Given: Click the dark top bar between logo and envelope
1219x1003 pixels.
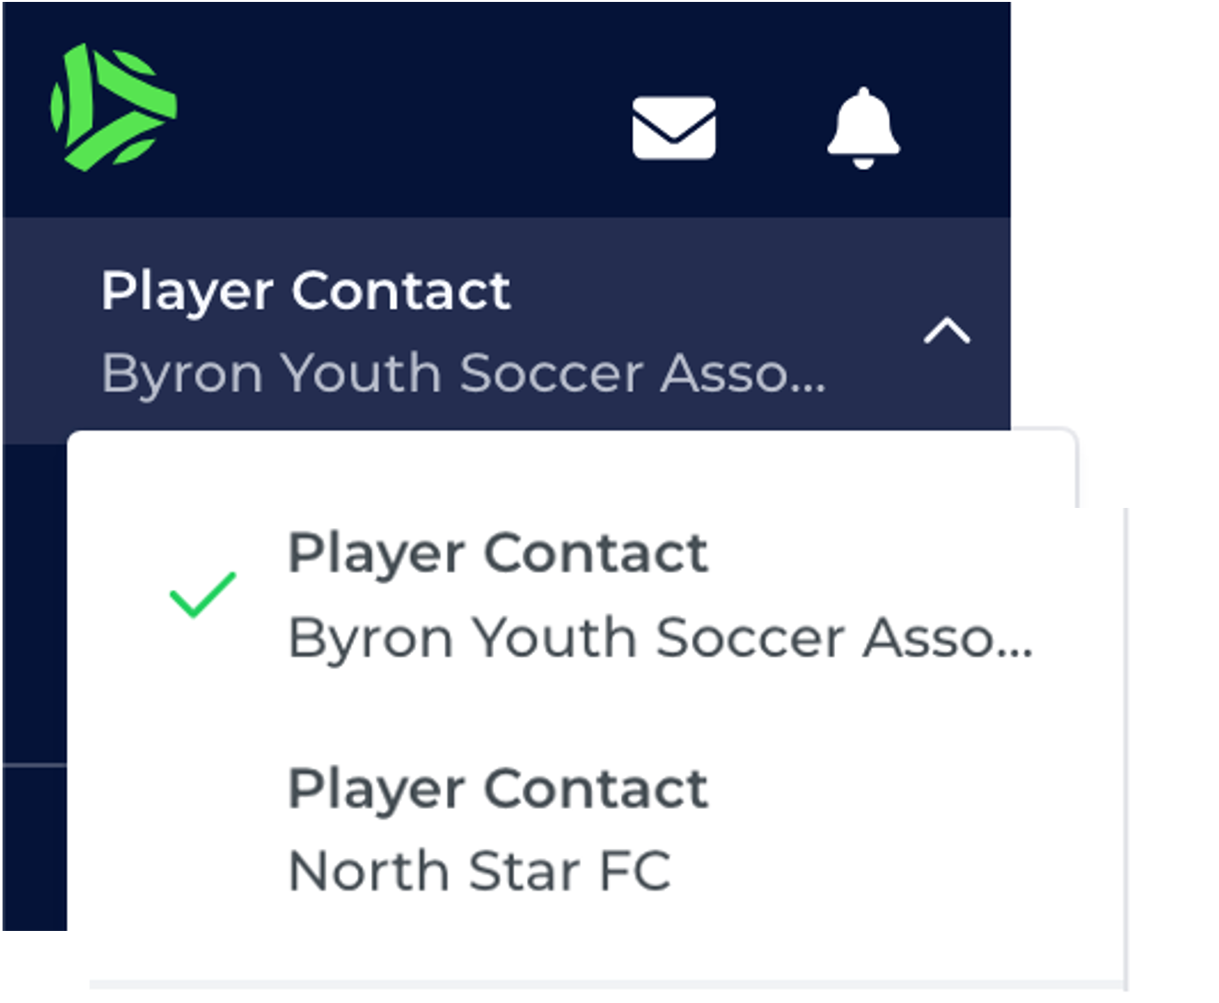Looking at the screenshot, I should tap(400, 110).
